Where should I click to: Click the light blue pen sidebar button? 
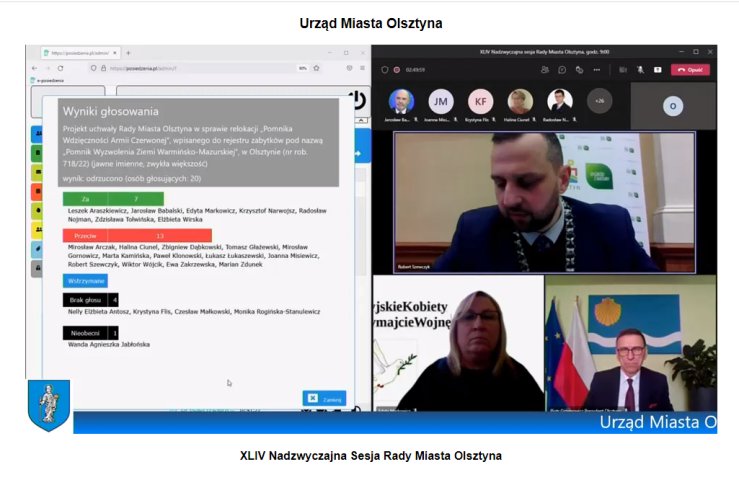(37, 249)
